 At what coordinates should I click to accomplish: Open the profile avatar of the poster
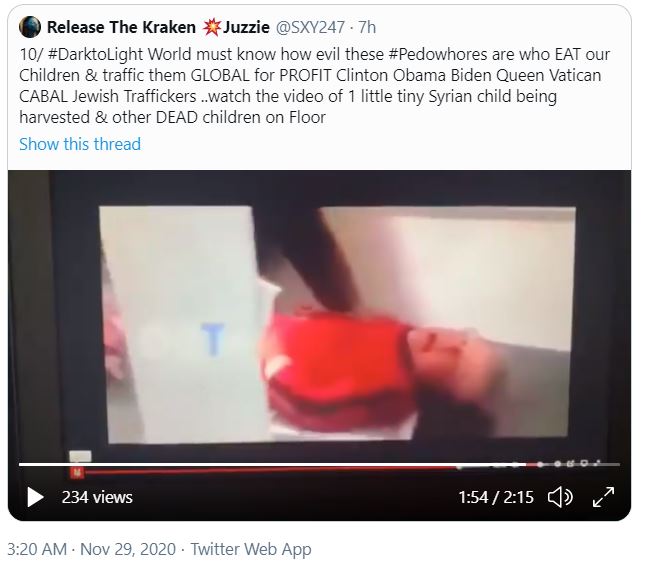tap(30, 27)
